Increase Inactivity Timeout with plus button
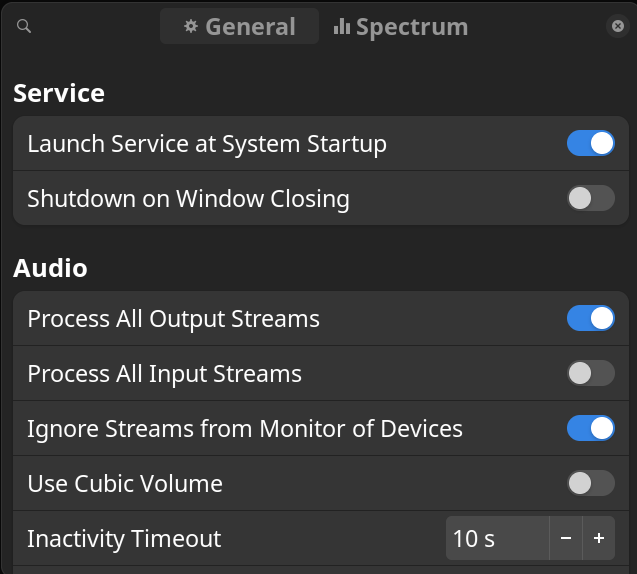 tap(599, 539)
